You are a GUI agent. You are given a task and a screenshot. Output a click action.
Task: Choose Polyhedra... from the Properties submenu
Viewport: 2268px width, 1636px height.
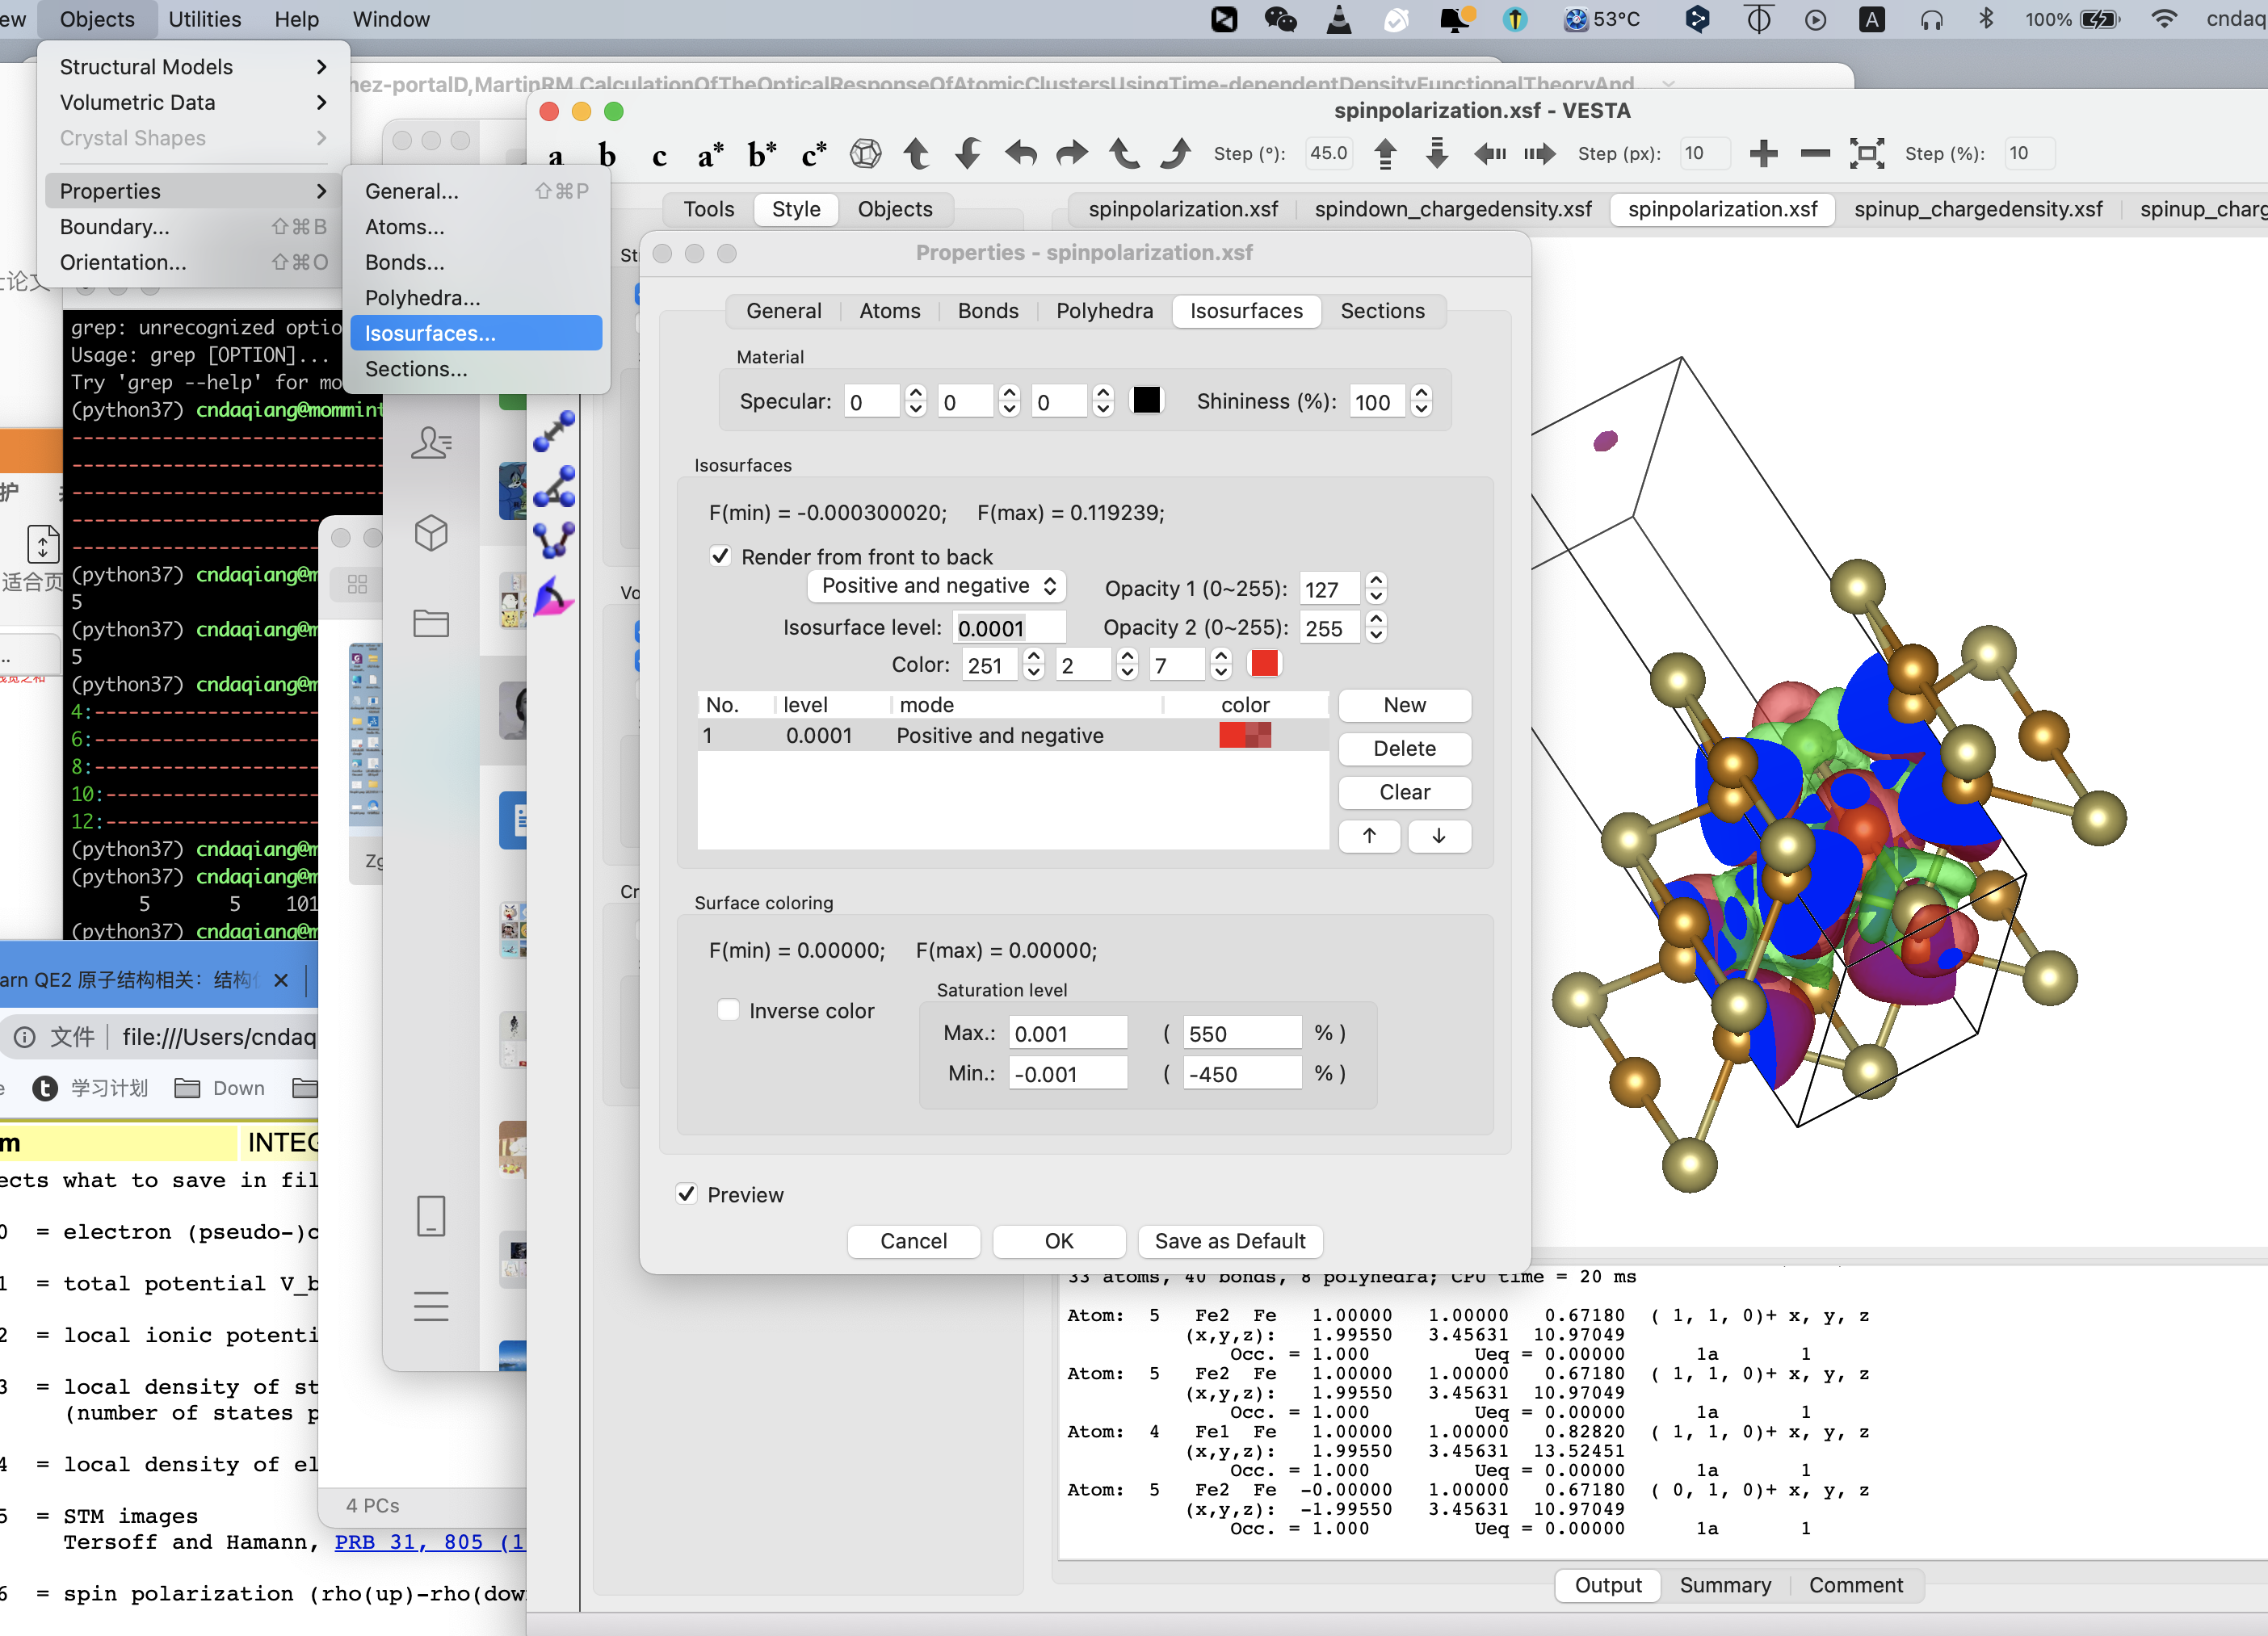pyautogui.click(x=423, y=298)
